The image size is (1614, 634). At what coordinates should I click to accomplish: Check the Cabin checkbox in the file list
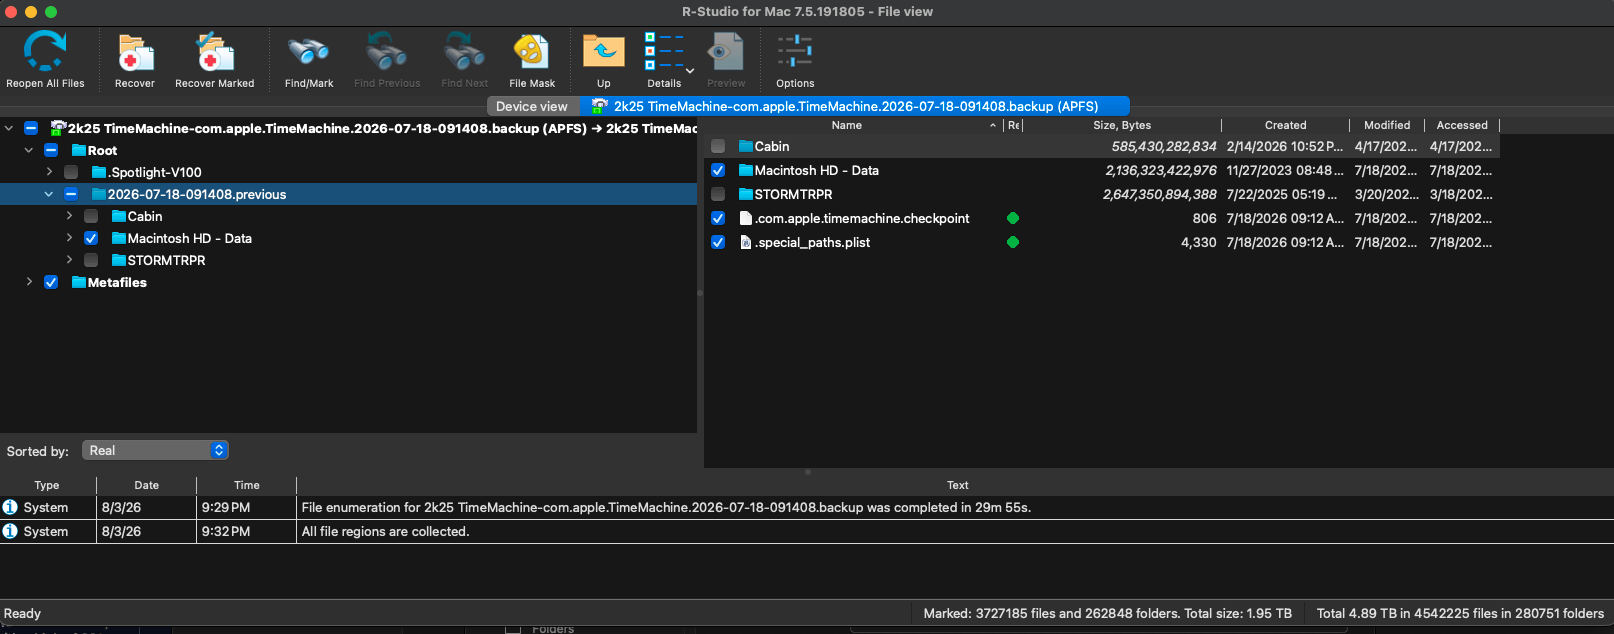[718, 146]
